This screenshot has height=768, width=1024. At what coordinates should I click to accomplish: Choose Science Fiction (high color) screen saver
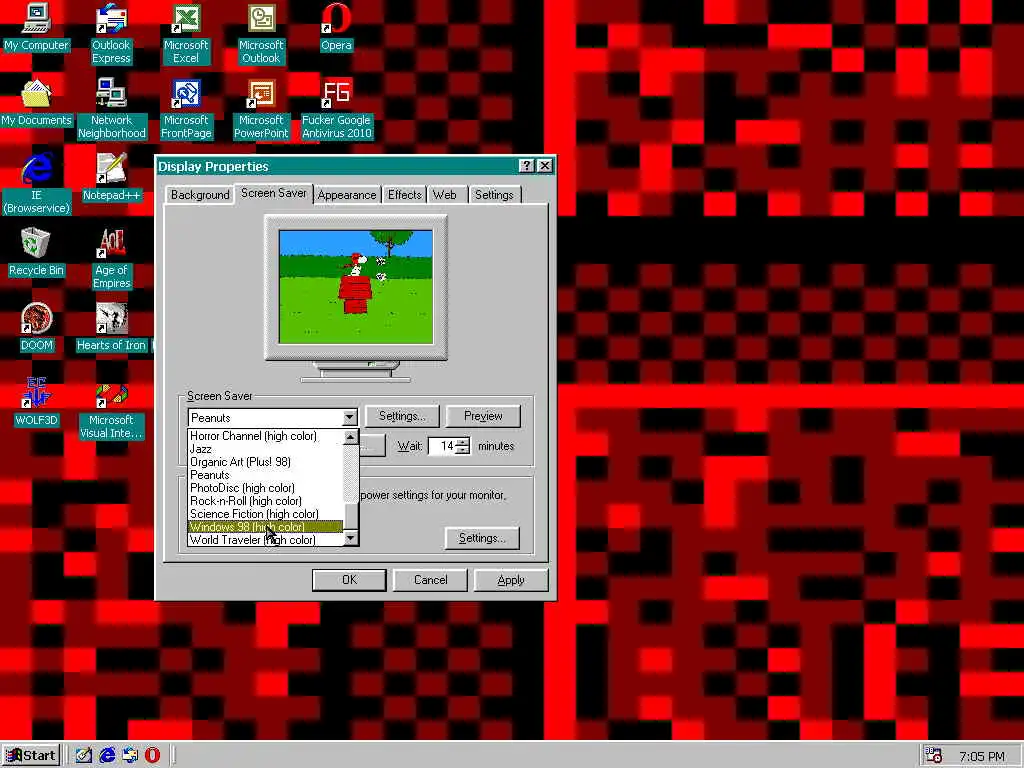click(x=265, y=514)
